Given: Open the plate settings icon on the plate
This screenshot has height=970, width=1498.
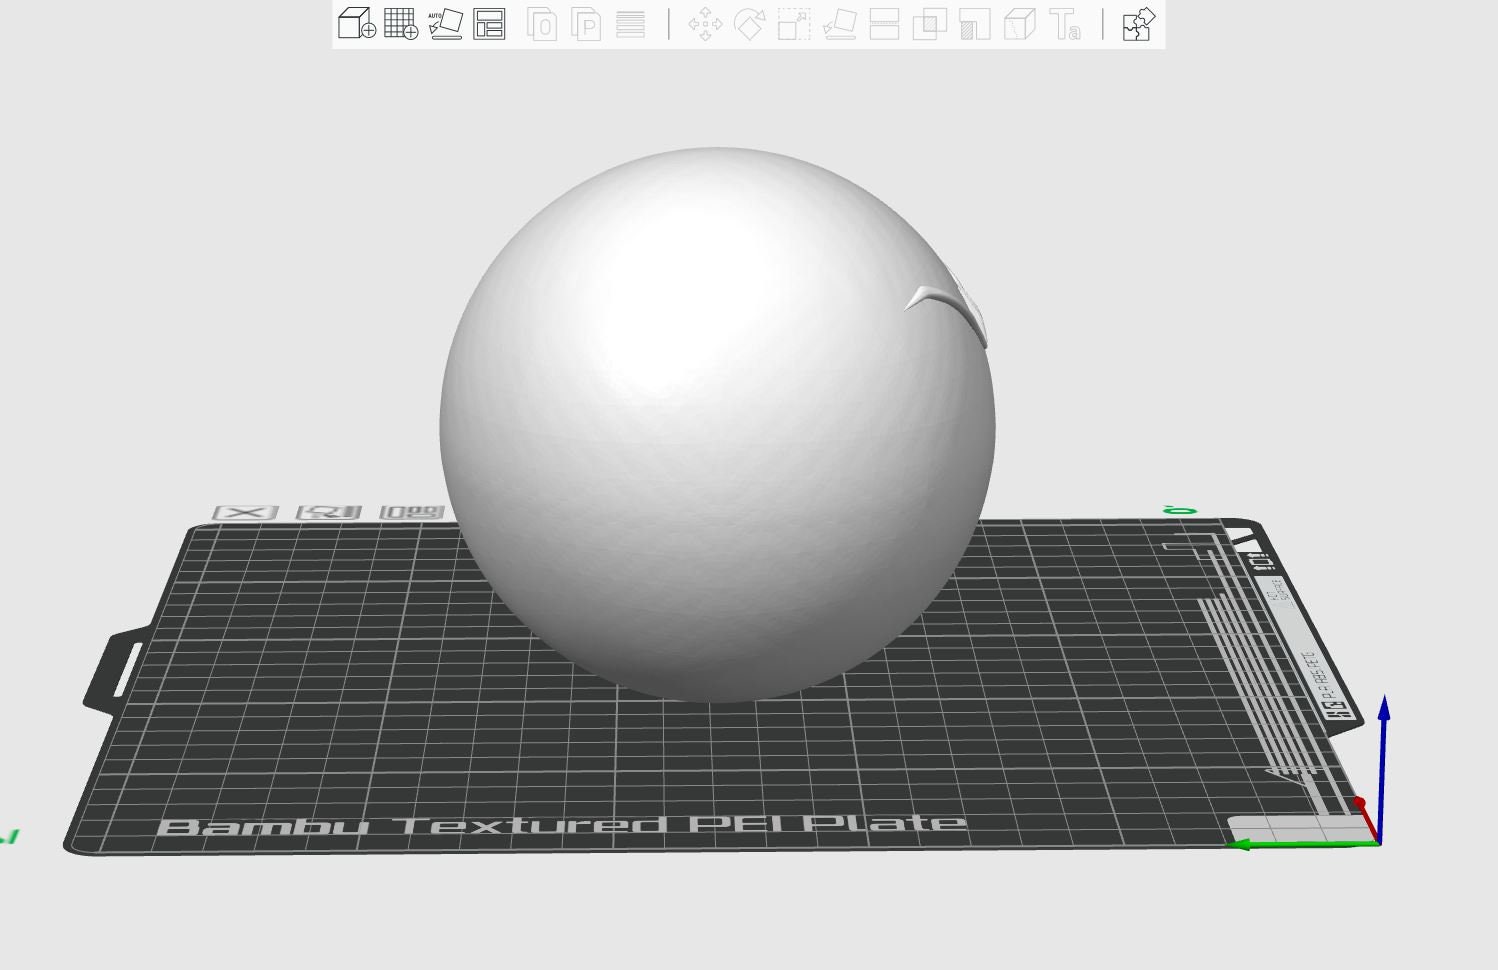Looking at the screenshot, I should click(x=328, y=510).
